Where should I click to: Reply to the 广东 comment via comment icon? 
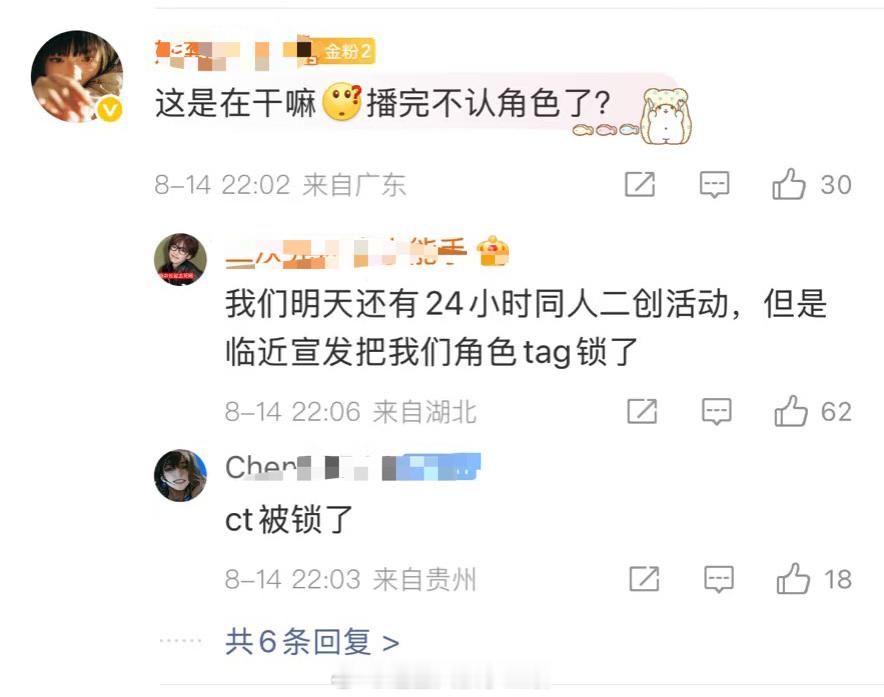click(x=714, y=184)
